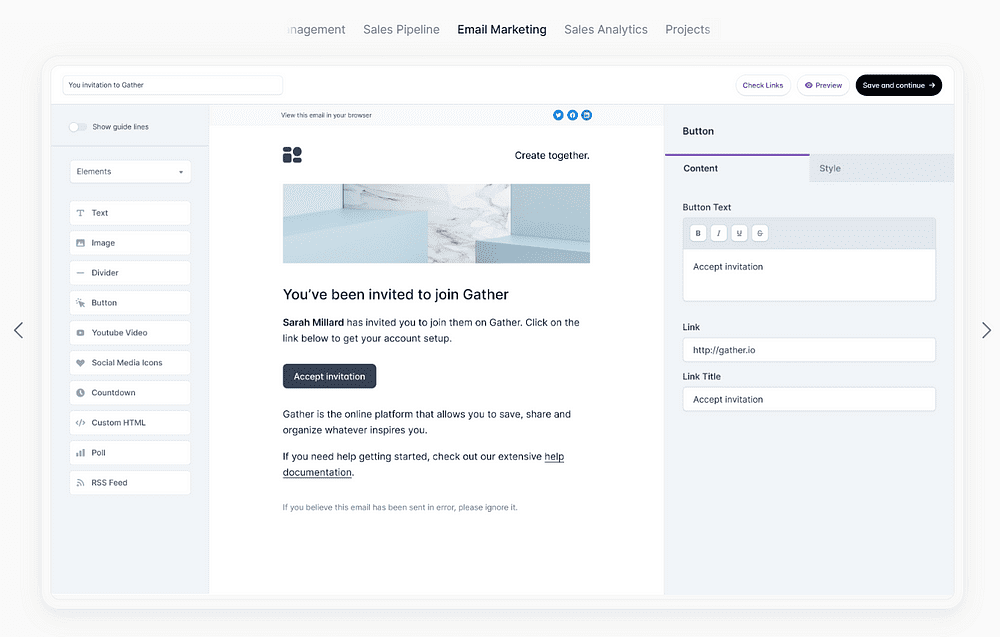Switch to the Style tab

pyautogui.click(x=881, y=168)
